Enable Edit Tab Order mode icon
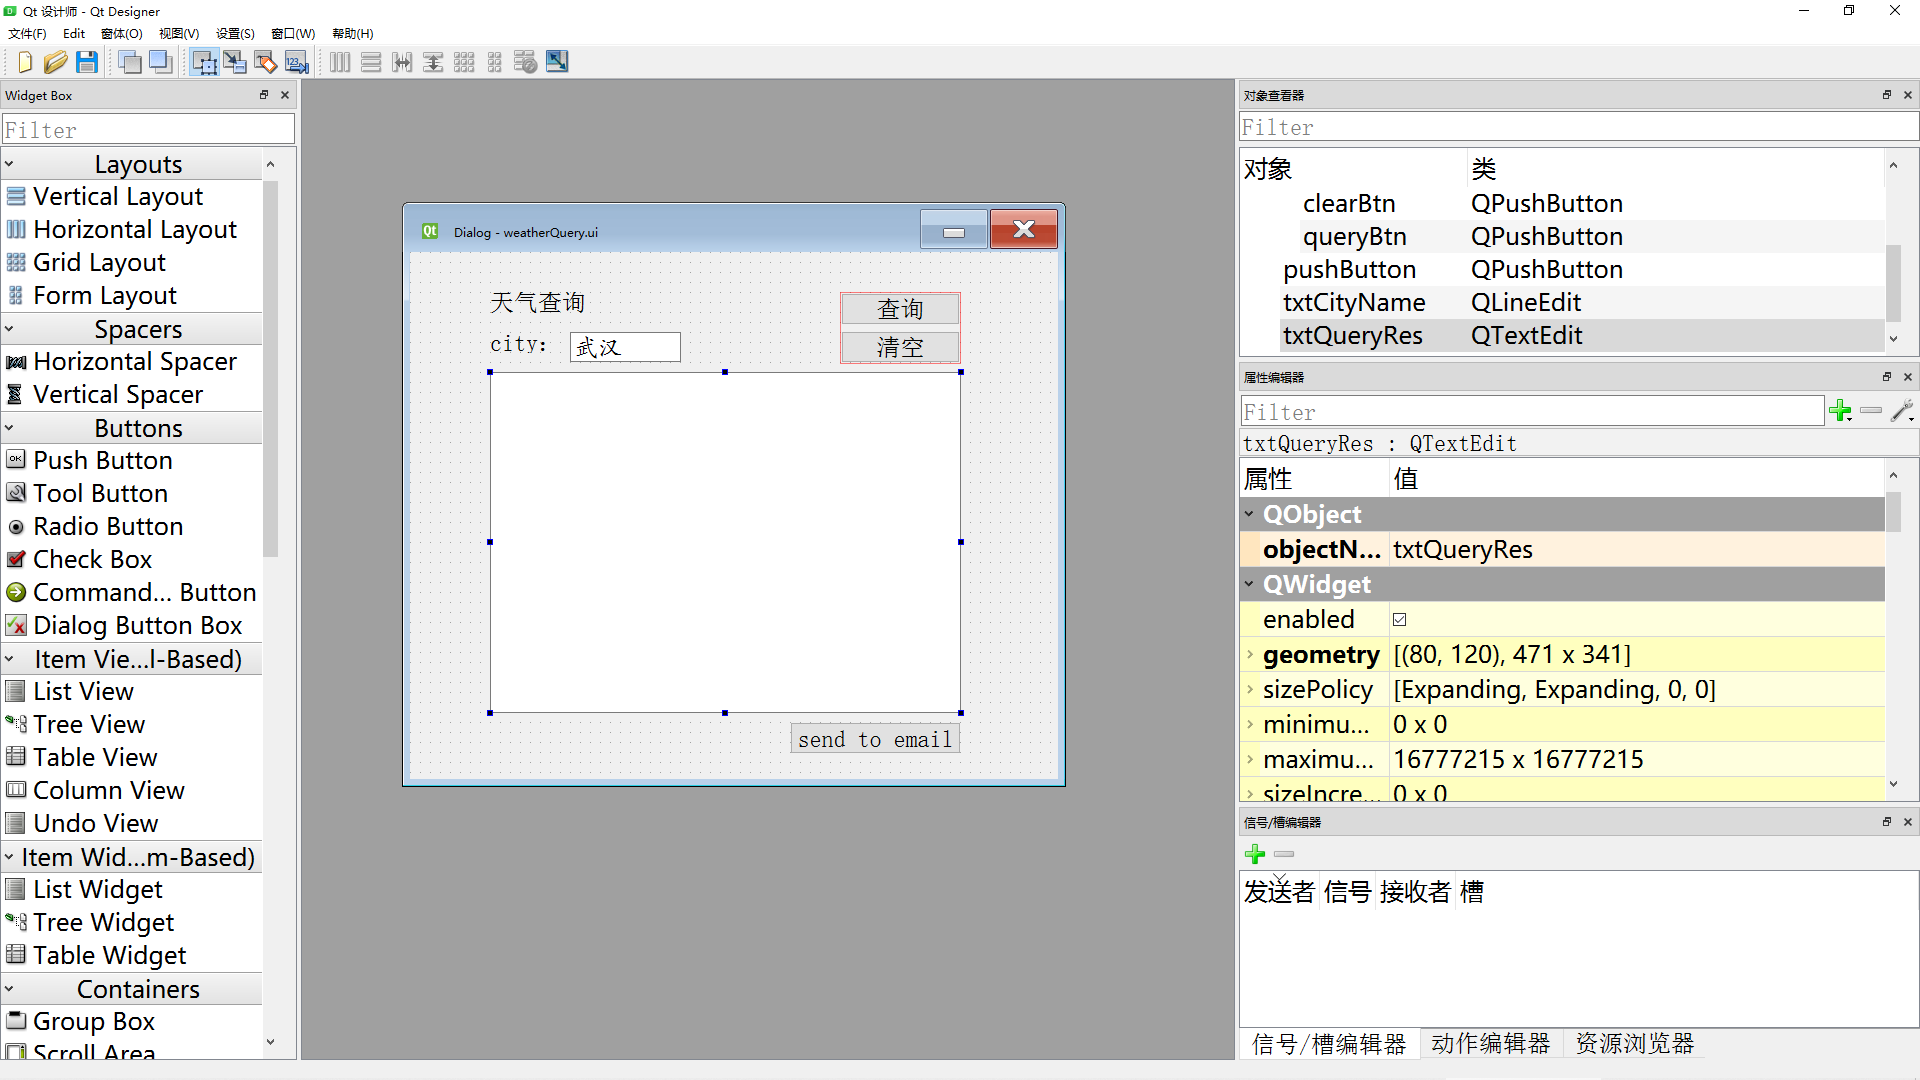Viewport: 1920px width, 1080px height. (x=297, y=62)
